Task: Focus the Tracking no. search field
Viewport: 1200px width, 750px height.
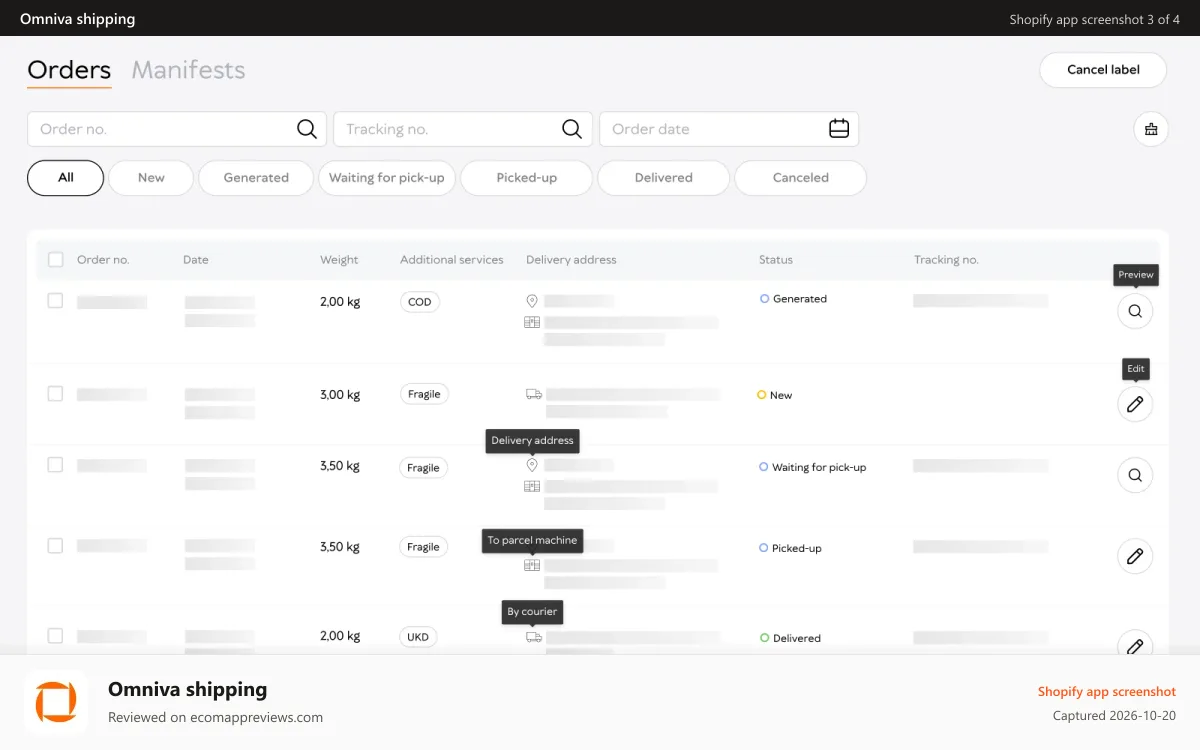Action: coord(463,129)
